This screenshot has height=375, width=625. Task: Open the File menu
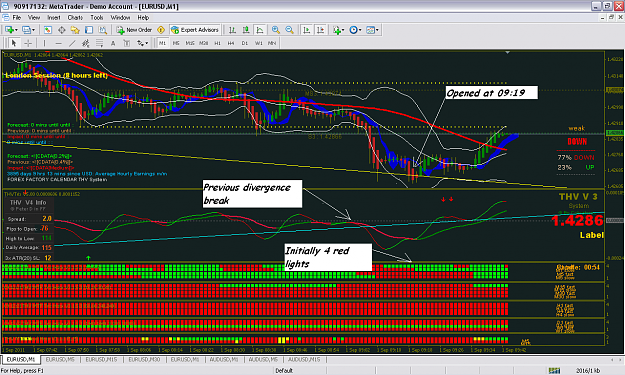pos(17,18)
